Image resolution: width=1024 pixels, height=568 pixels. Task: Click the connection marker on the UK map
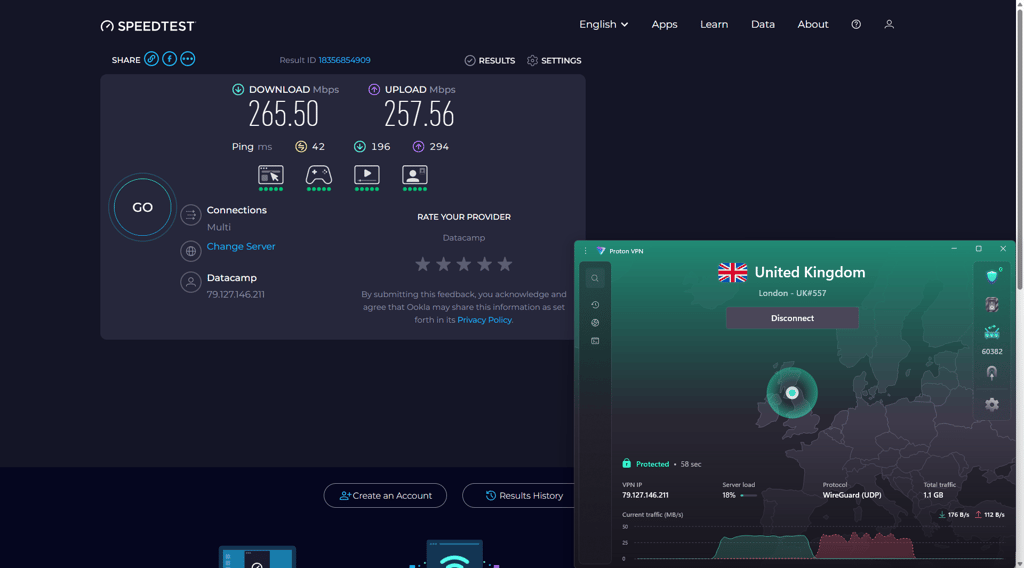click(x=792, y=393)
